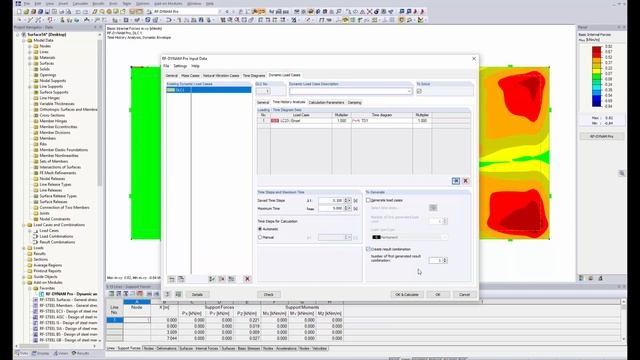Open the Damping sub-tab

pos(354,102)
